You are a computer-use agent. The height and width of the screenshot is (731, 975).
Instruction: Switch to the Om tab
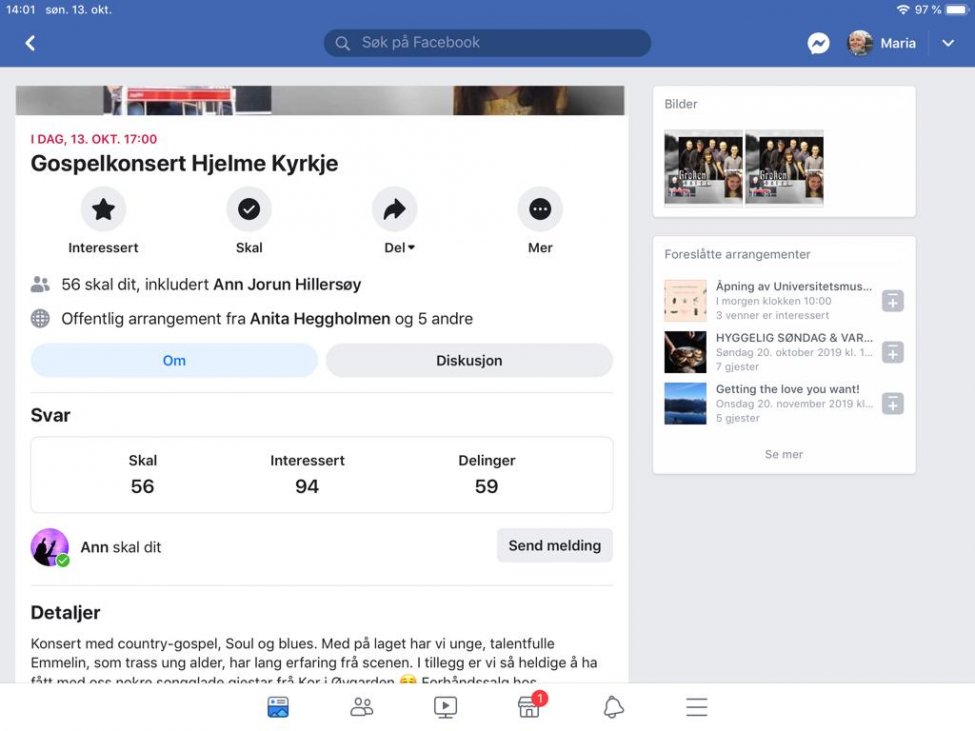174,361
